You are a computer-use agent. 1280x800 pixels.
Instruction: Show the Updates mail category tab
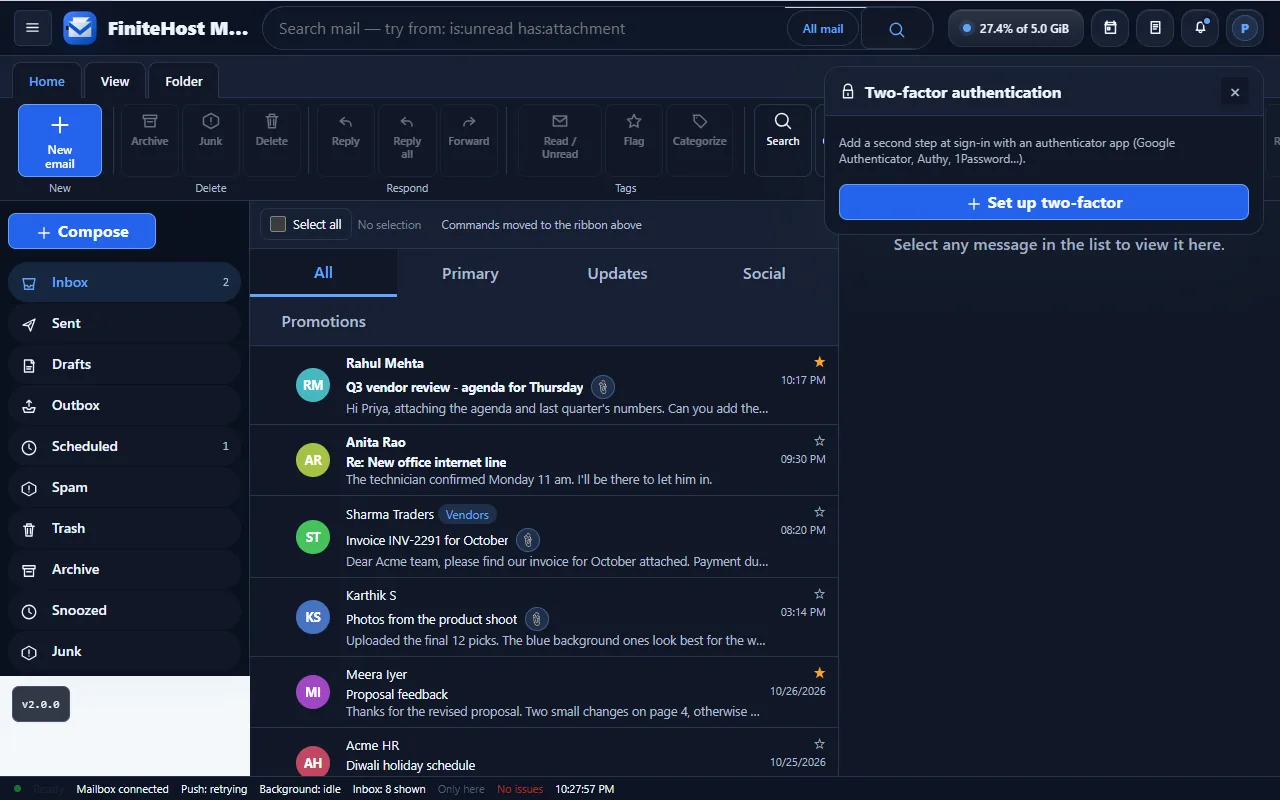pos(617,273)
